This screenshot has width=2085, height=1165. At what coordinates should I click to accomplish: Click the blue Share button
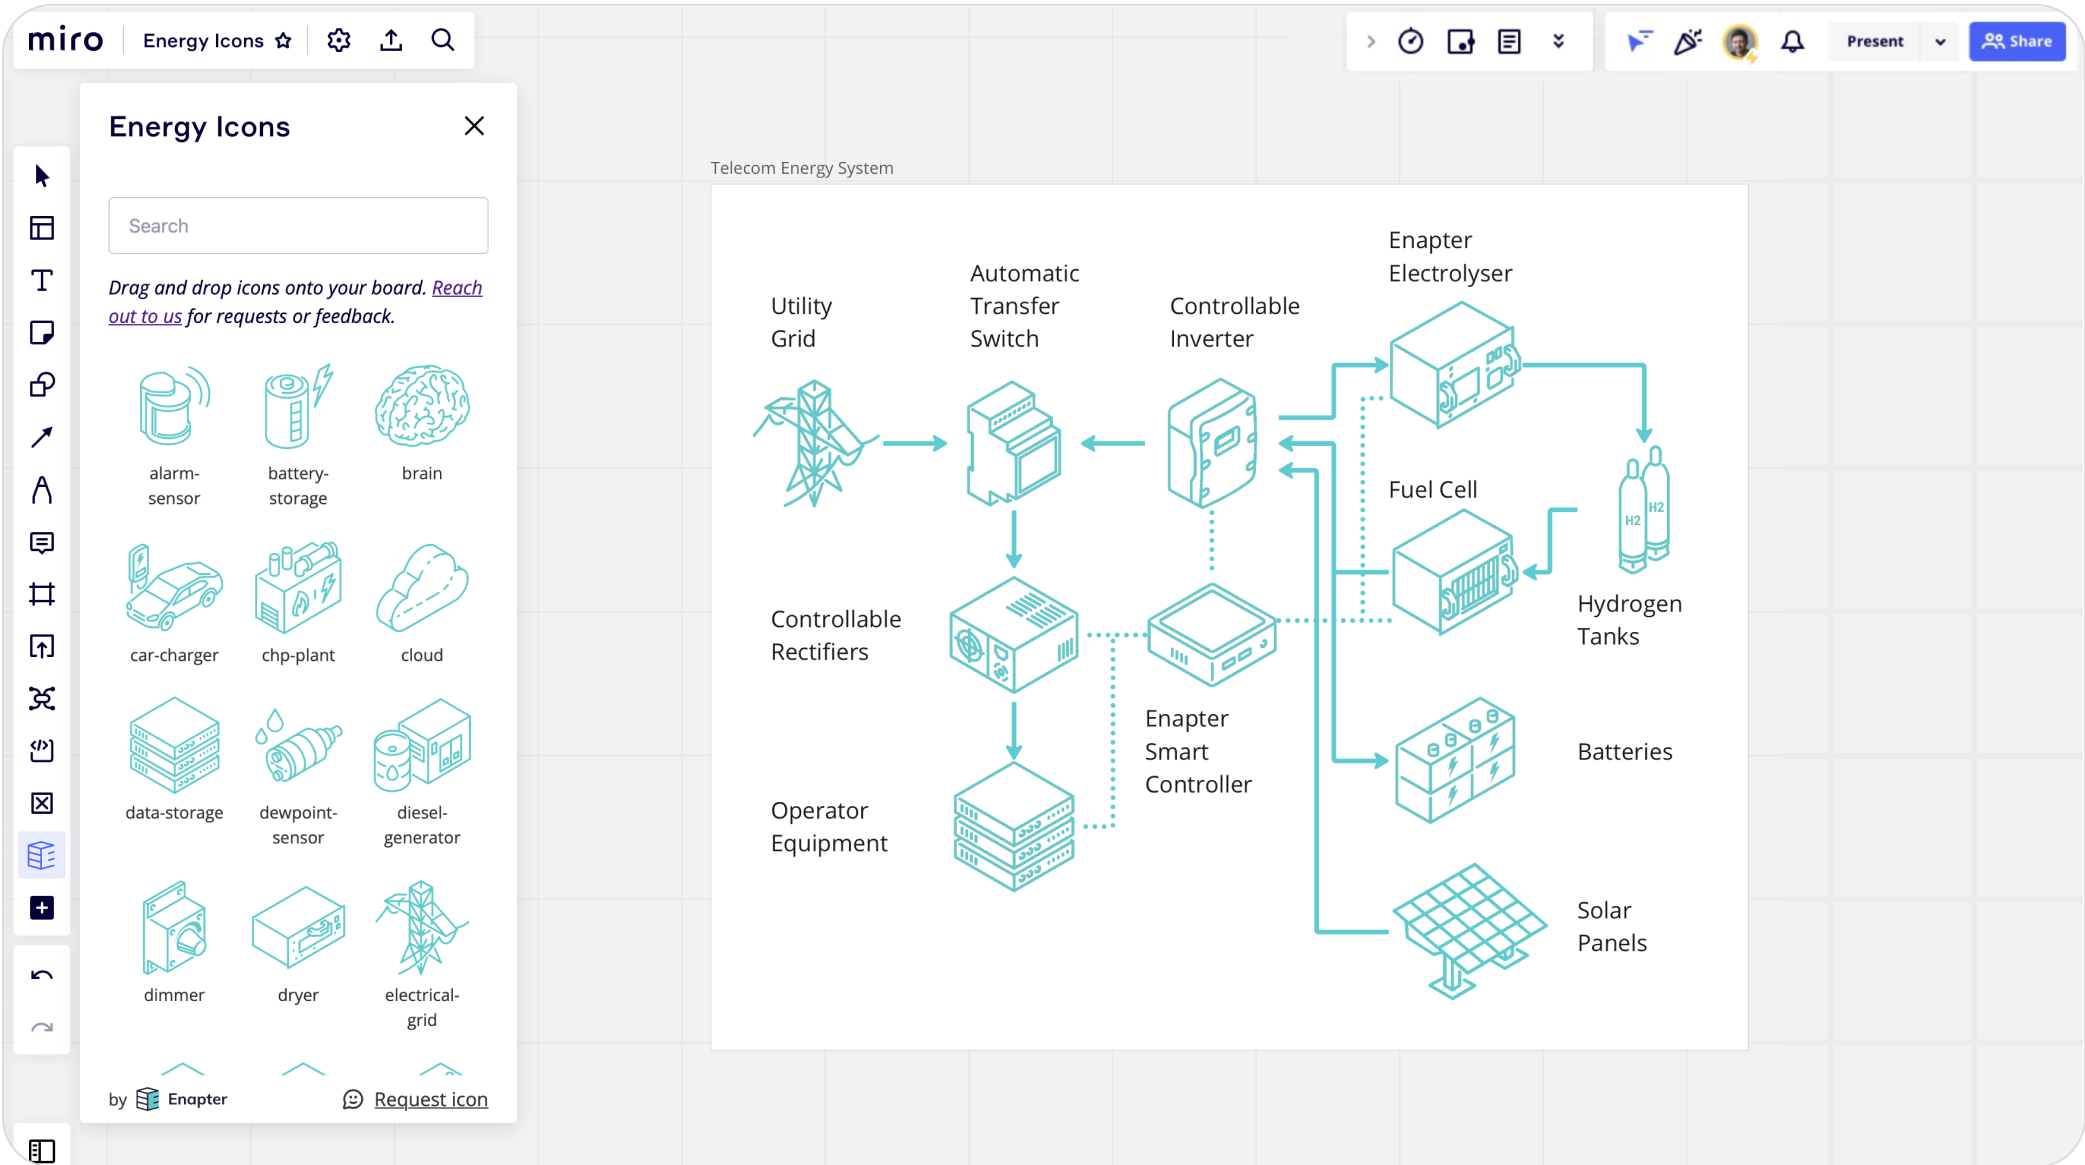(x=2017, y=41)
